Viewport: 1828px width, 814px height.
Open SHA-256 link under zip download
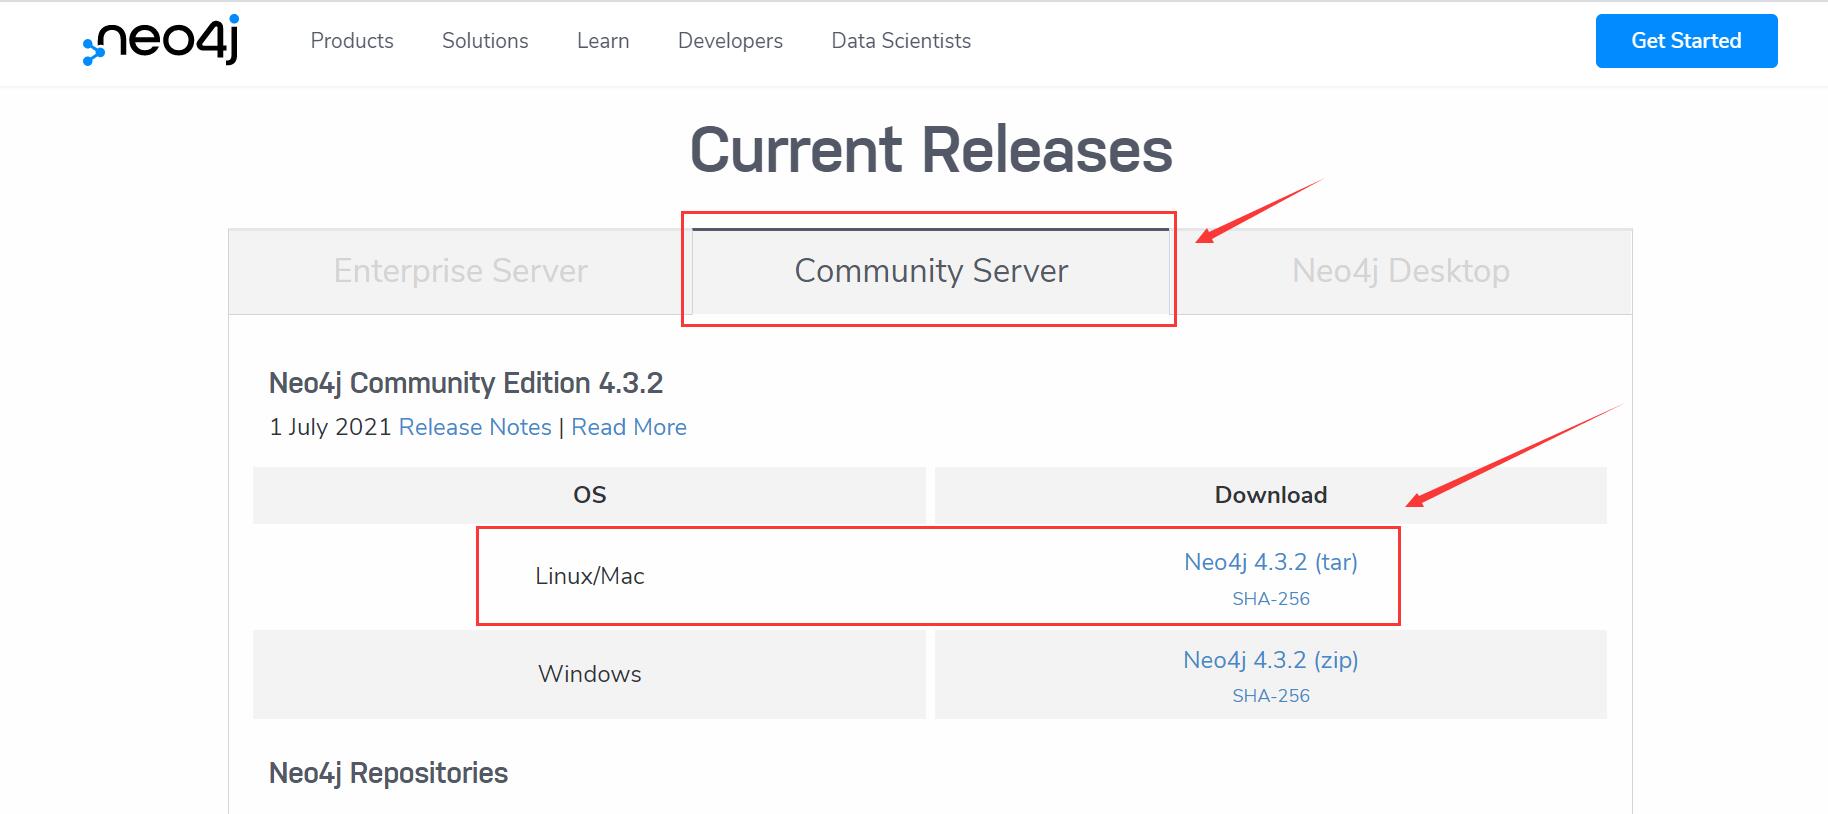1271,696
